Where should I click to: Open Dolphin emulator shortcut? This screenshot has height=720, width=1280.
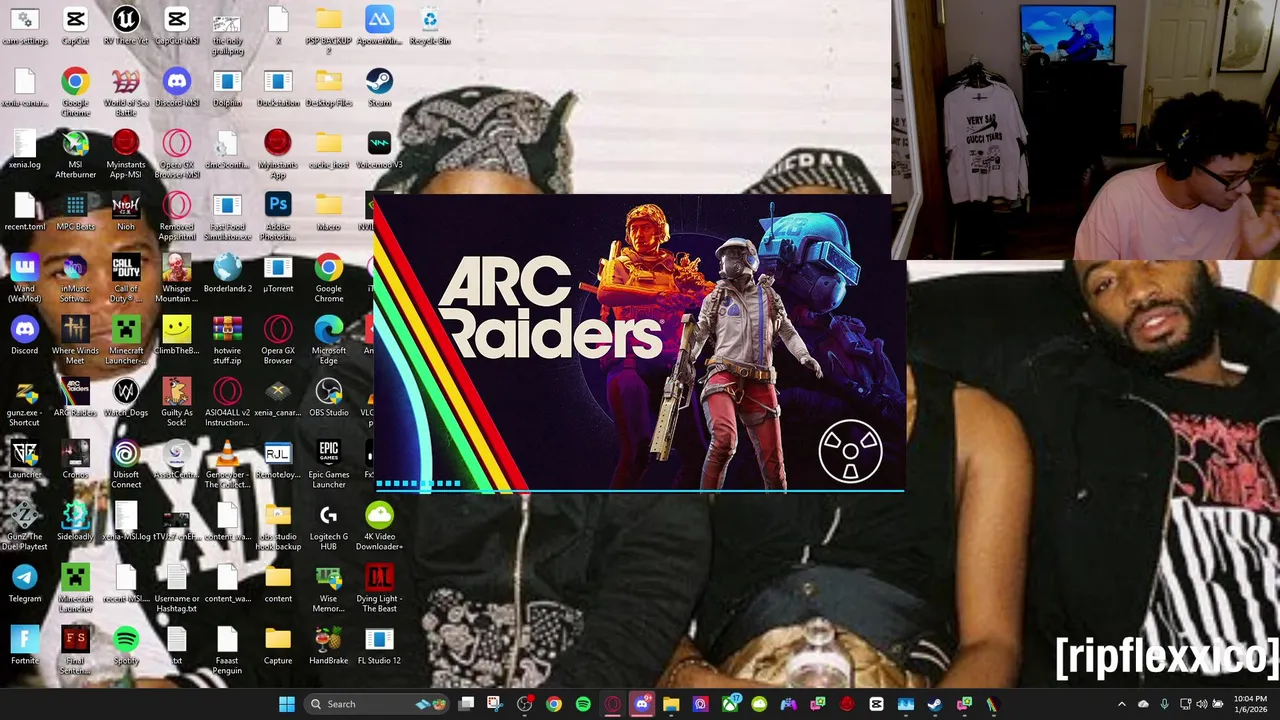click(x=227, y=88)
